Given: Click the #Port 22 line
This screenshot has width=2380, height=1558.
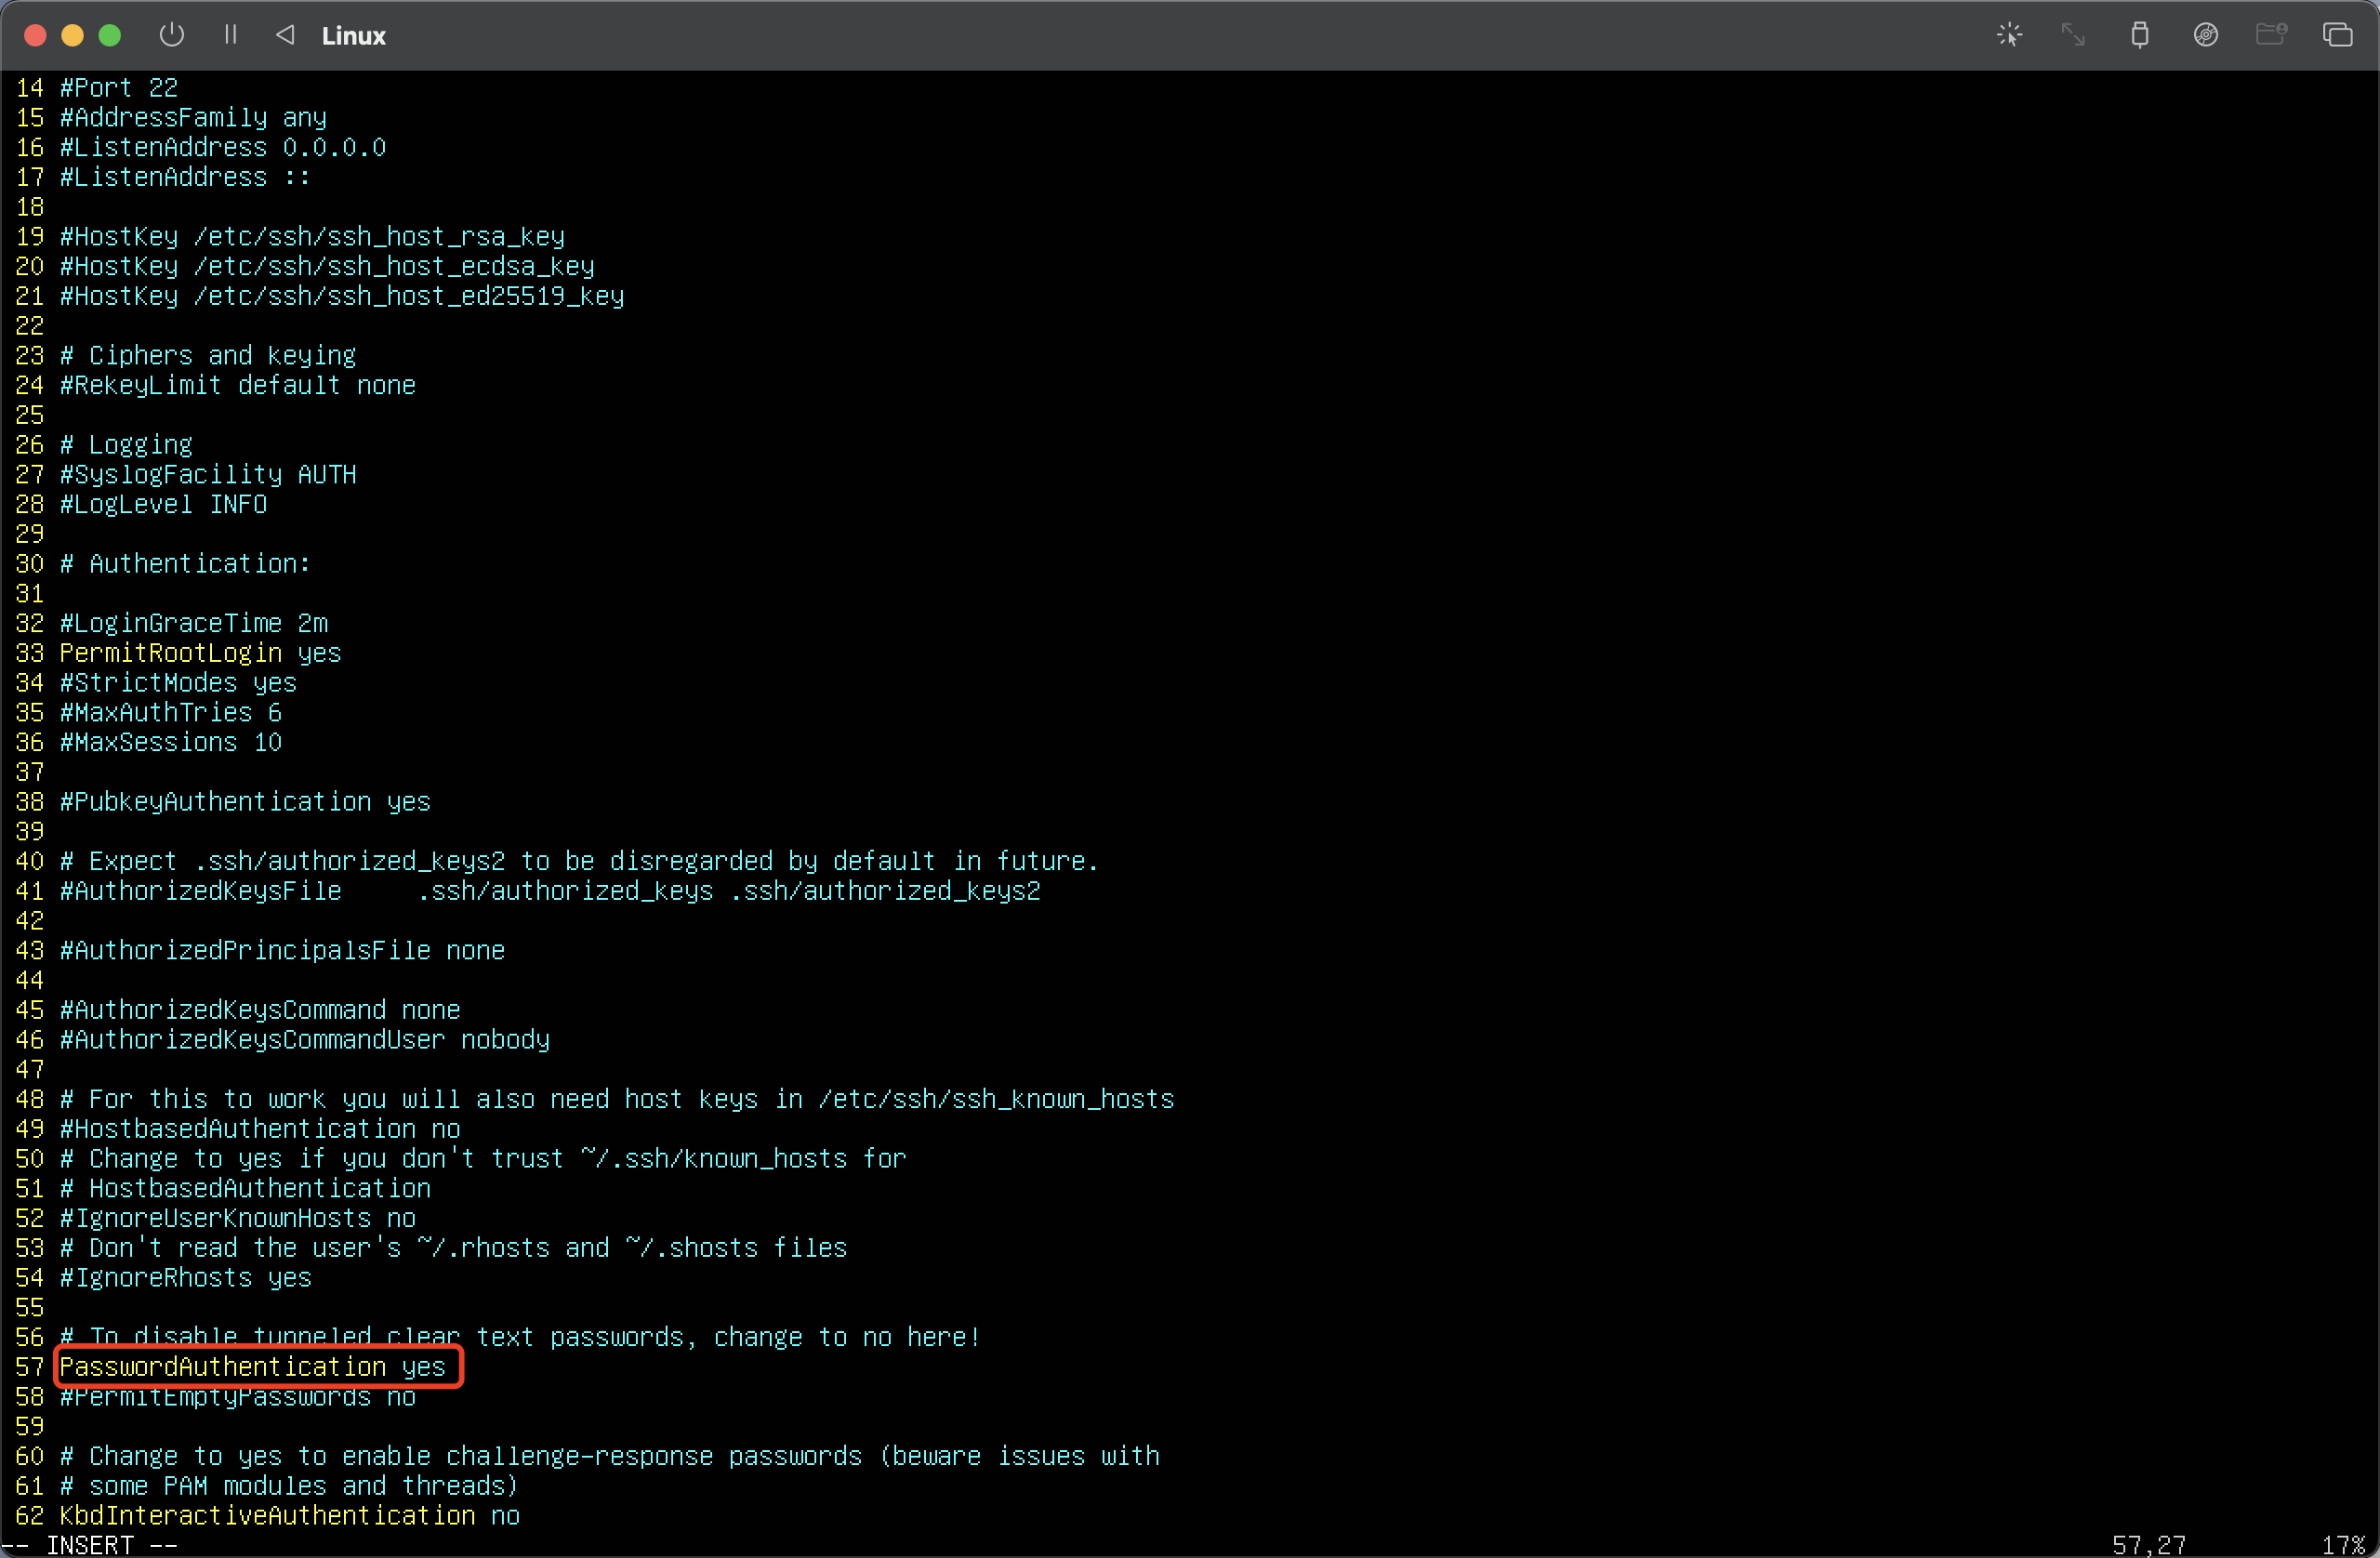Looking at the screenshot, I should pos(118,88).
